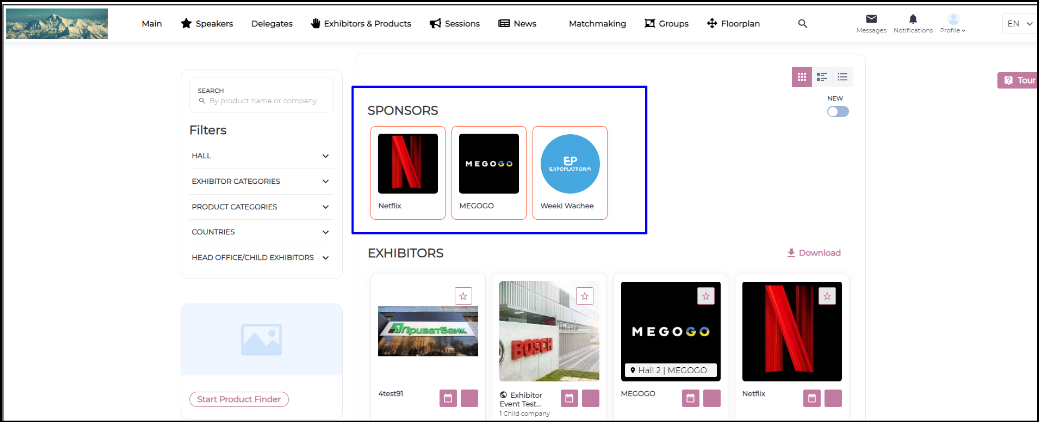
Task: Open the Netflix exhibitor image
Action: click(792, 331)
